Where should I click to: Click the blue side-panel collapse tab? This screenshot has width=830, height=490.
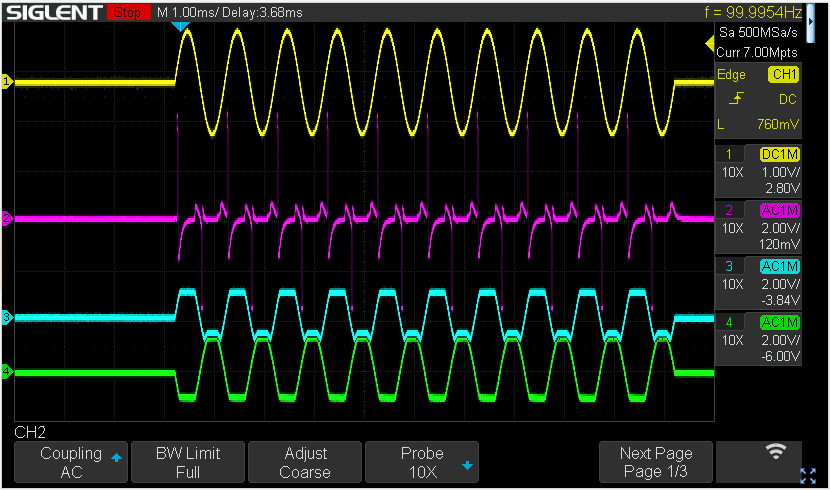click(810, 23)
